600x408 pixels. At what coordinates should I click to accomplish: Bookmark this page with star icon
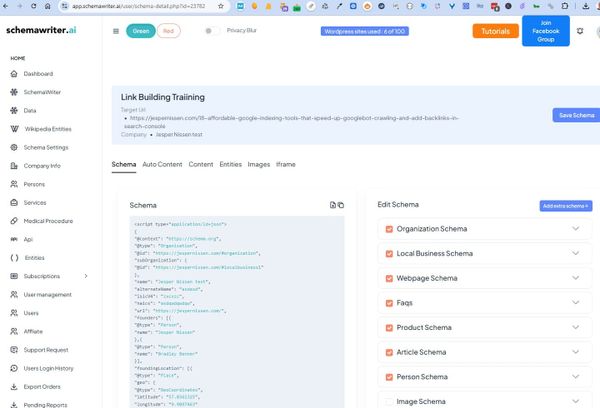pos(221,6)
